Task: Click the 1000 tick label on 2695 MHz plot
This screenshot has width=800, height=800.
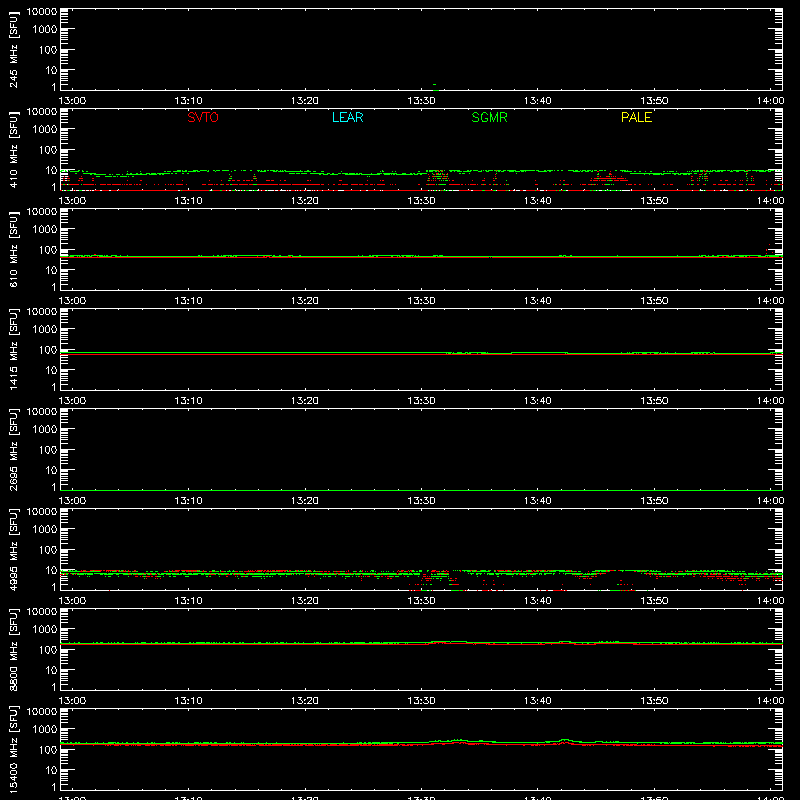Action: click(45, 429)
